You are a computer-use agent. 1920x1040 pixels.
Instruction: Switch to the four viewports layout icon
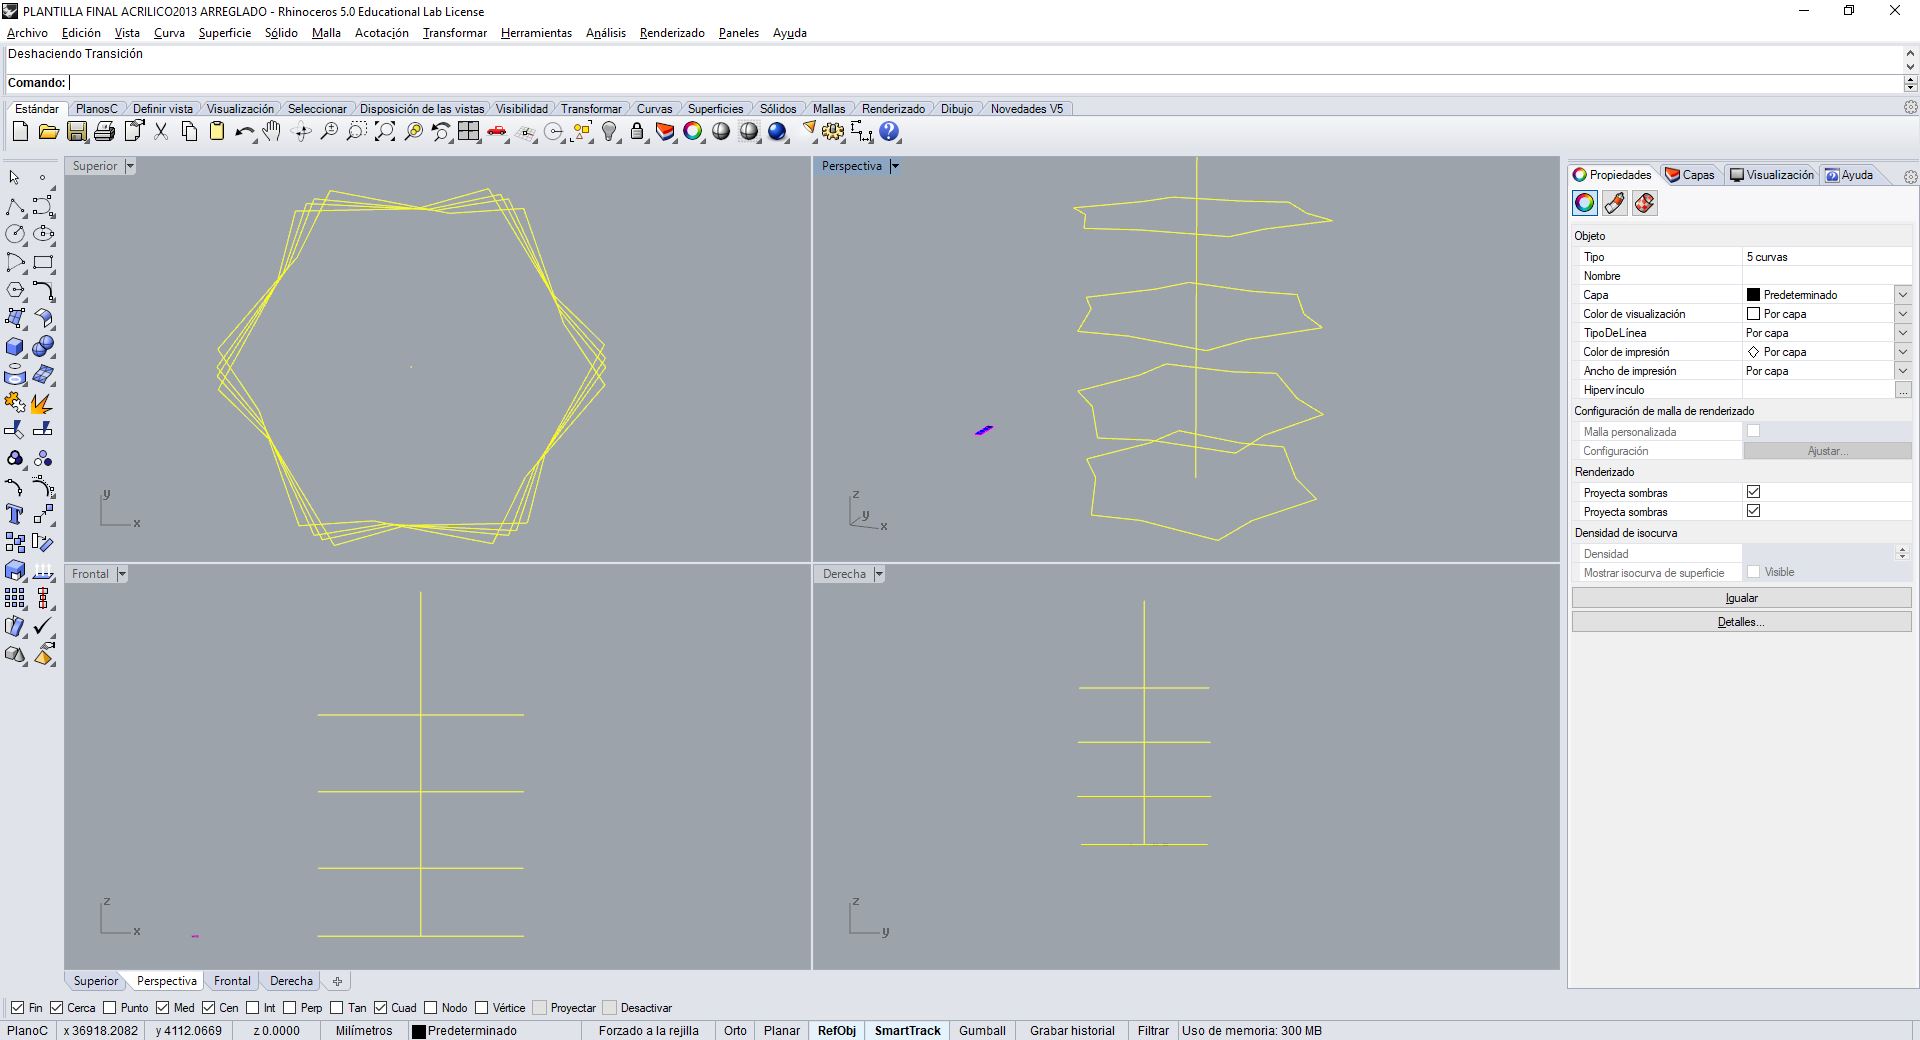pyautogui.click(x=469, y=131)
